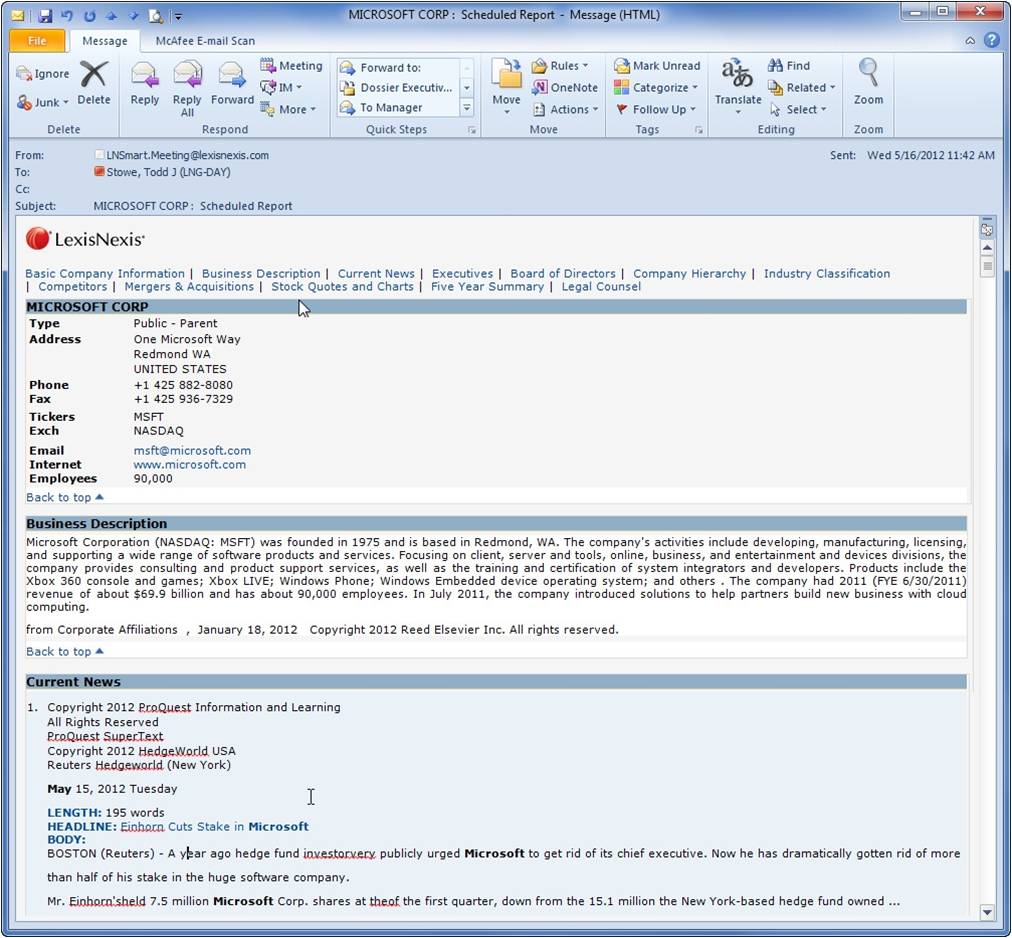This screenshot has width=1012, height=938.
Task: Click Back to top under Employees
Action: [x=65, y=497]
